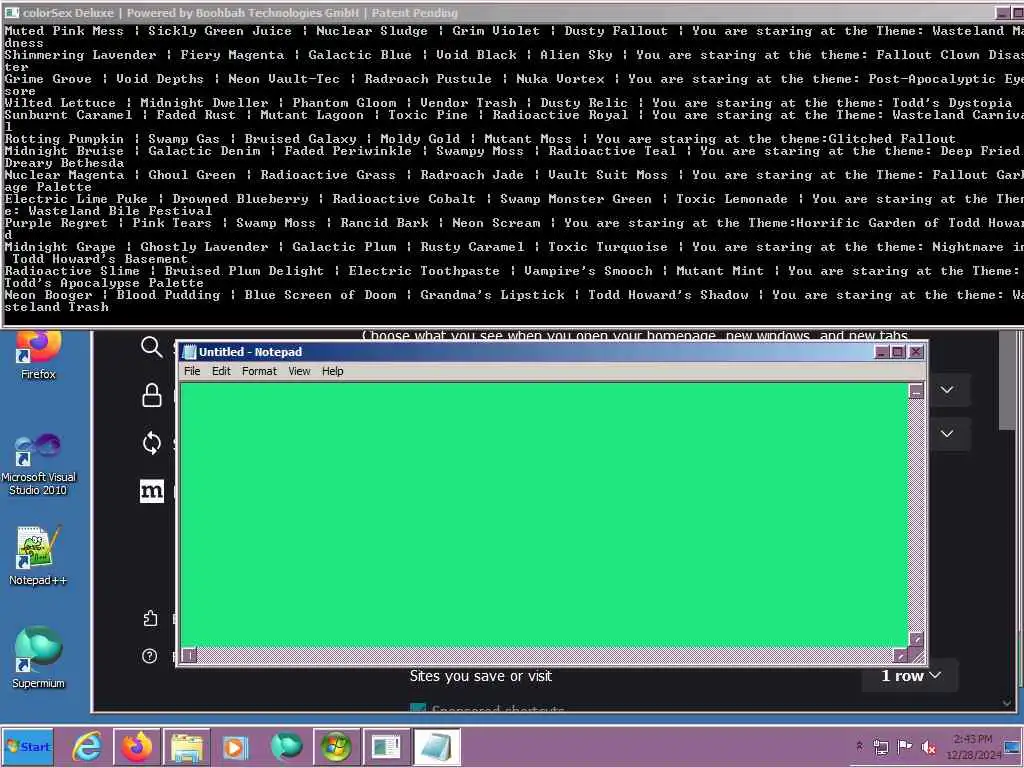Open the Notepad++ desktop shortcut
1024x768 pixels.
[x=38, y=555]
